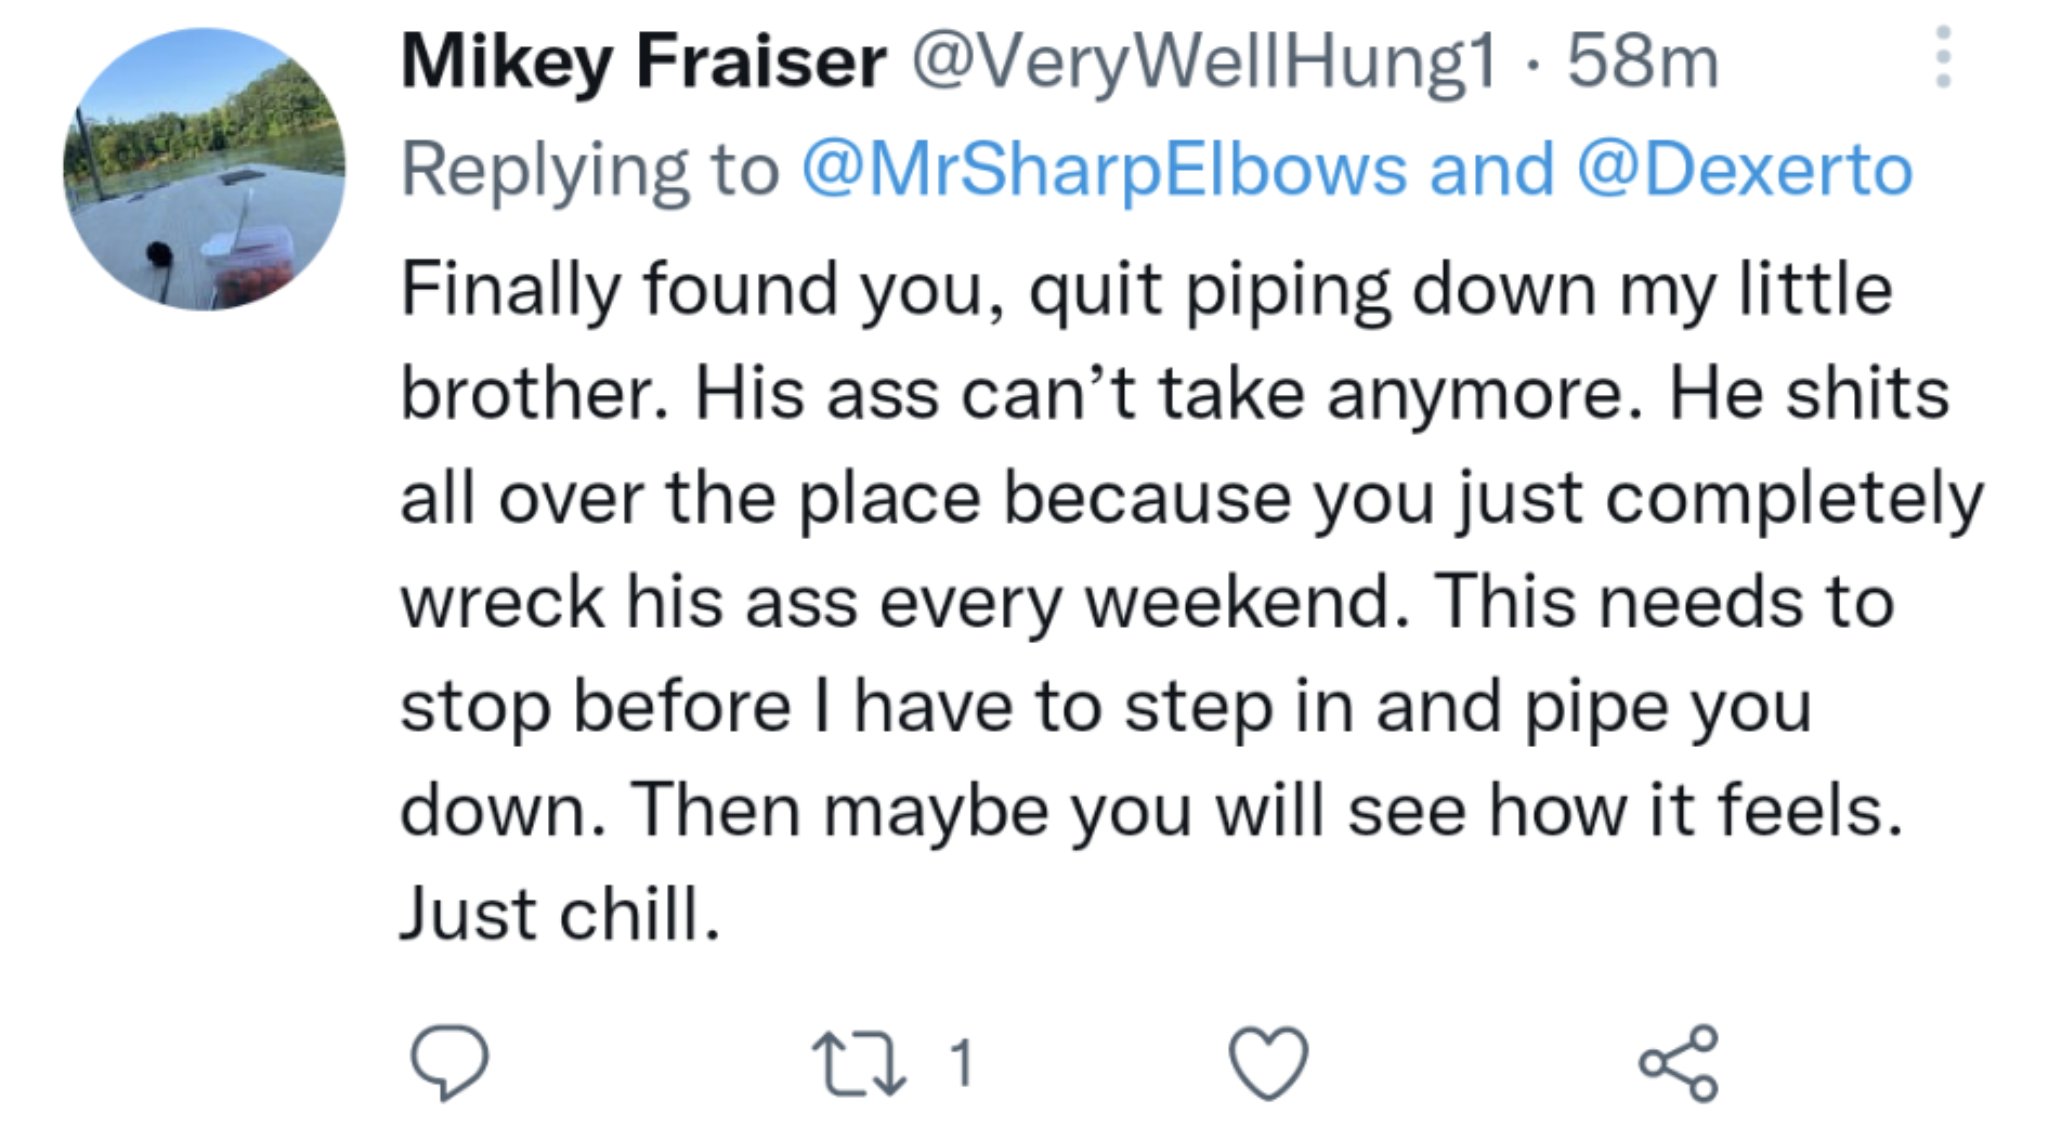The image size is (2048, 1130).
Task: Click the line starting 'down. Then maybe'
Action: tap(1150, 810)
